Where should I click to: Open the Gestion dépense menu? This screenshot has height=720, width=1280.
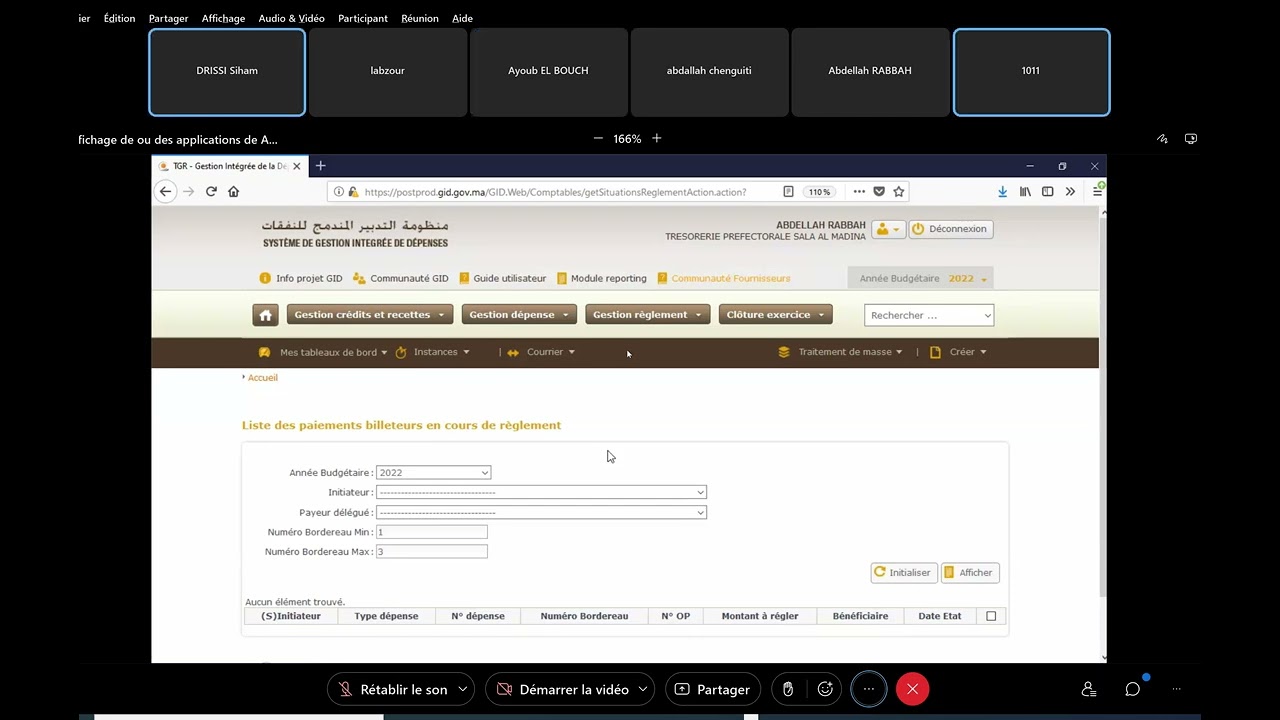pos(519,315)
